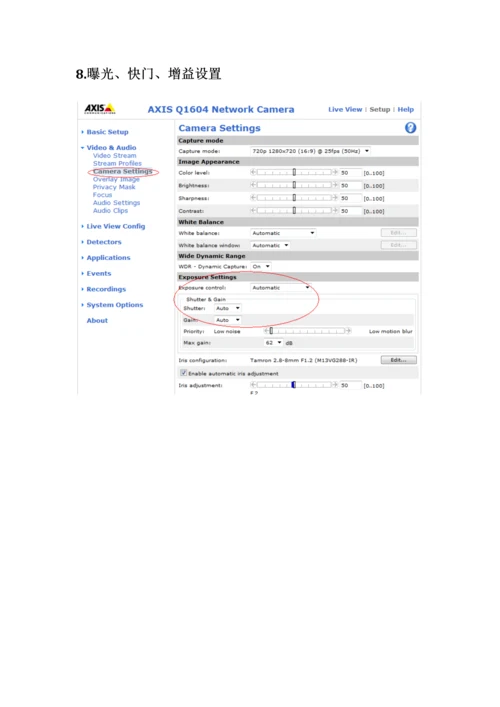Click the Brightness slider handle
Image resolution: width=500 pixels, height=707 pixels.
click(x=294, y=185)
